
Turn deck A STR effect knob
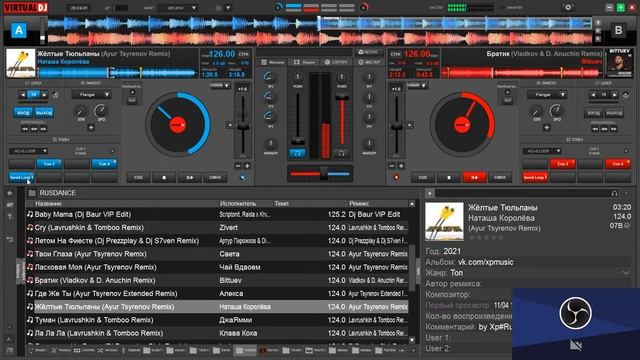[81, 111]
